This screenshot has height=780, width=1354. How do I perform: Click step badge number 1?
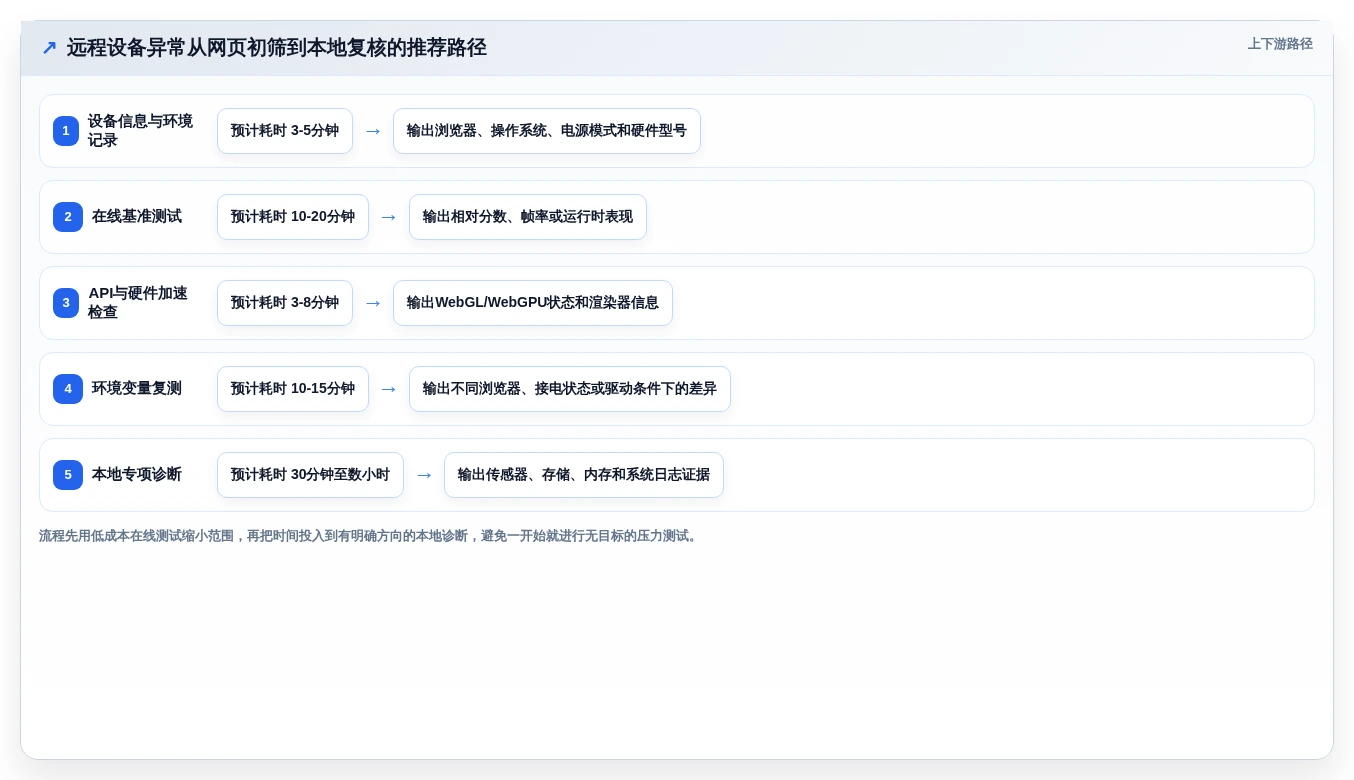[66, 131]
